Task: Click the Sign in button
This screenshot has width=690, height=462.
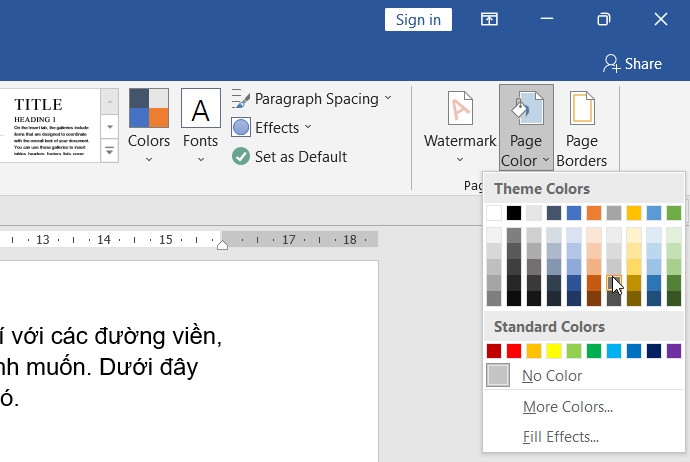Action: [x=418, y=19]
